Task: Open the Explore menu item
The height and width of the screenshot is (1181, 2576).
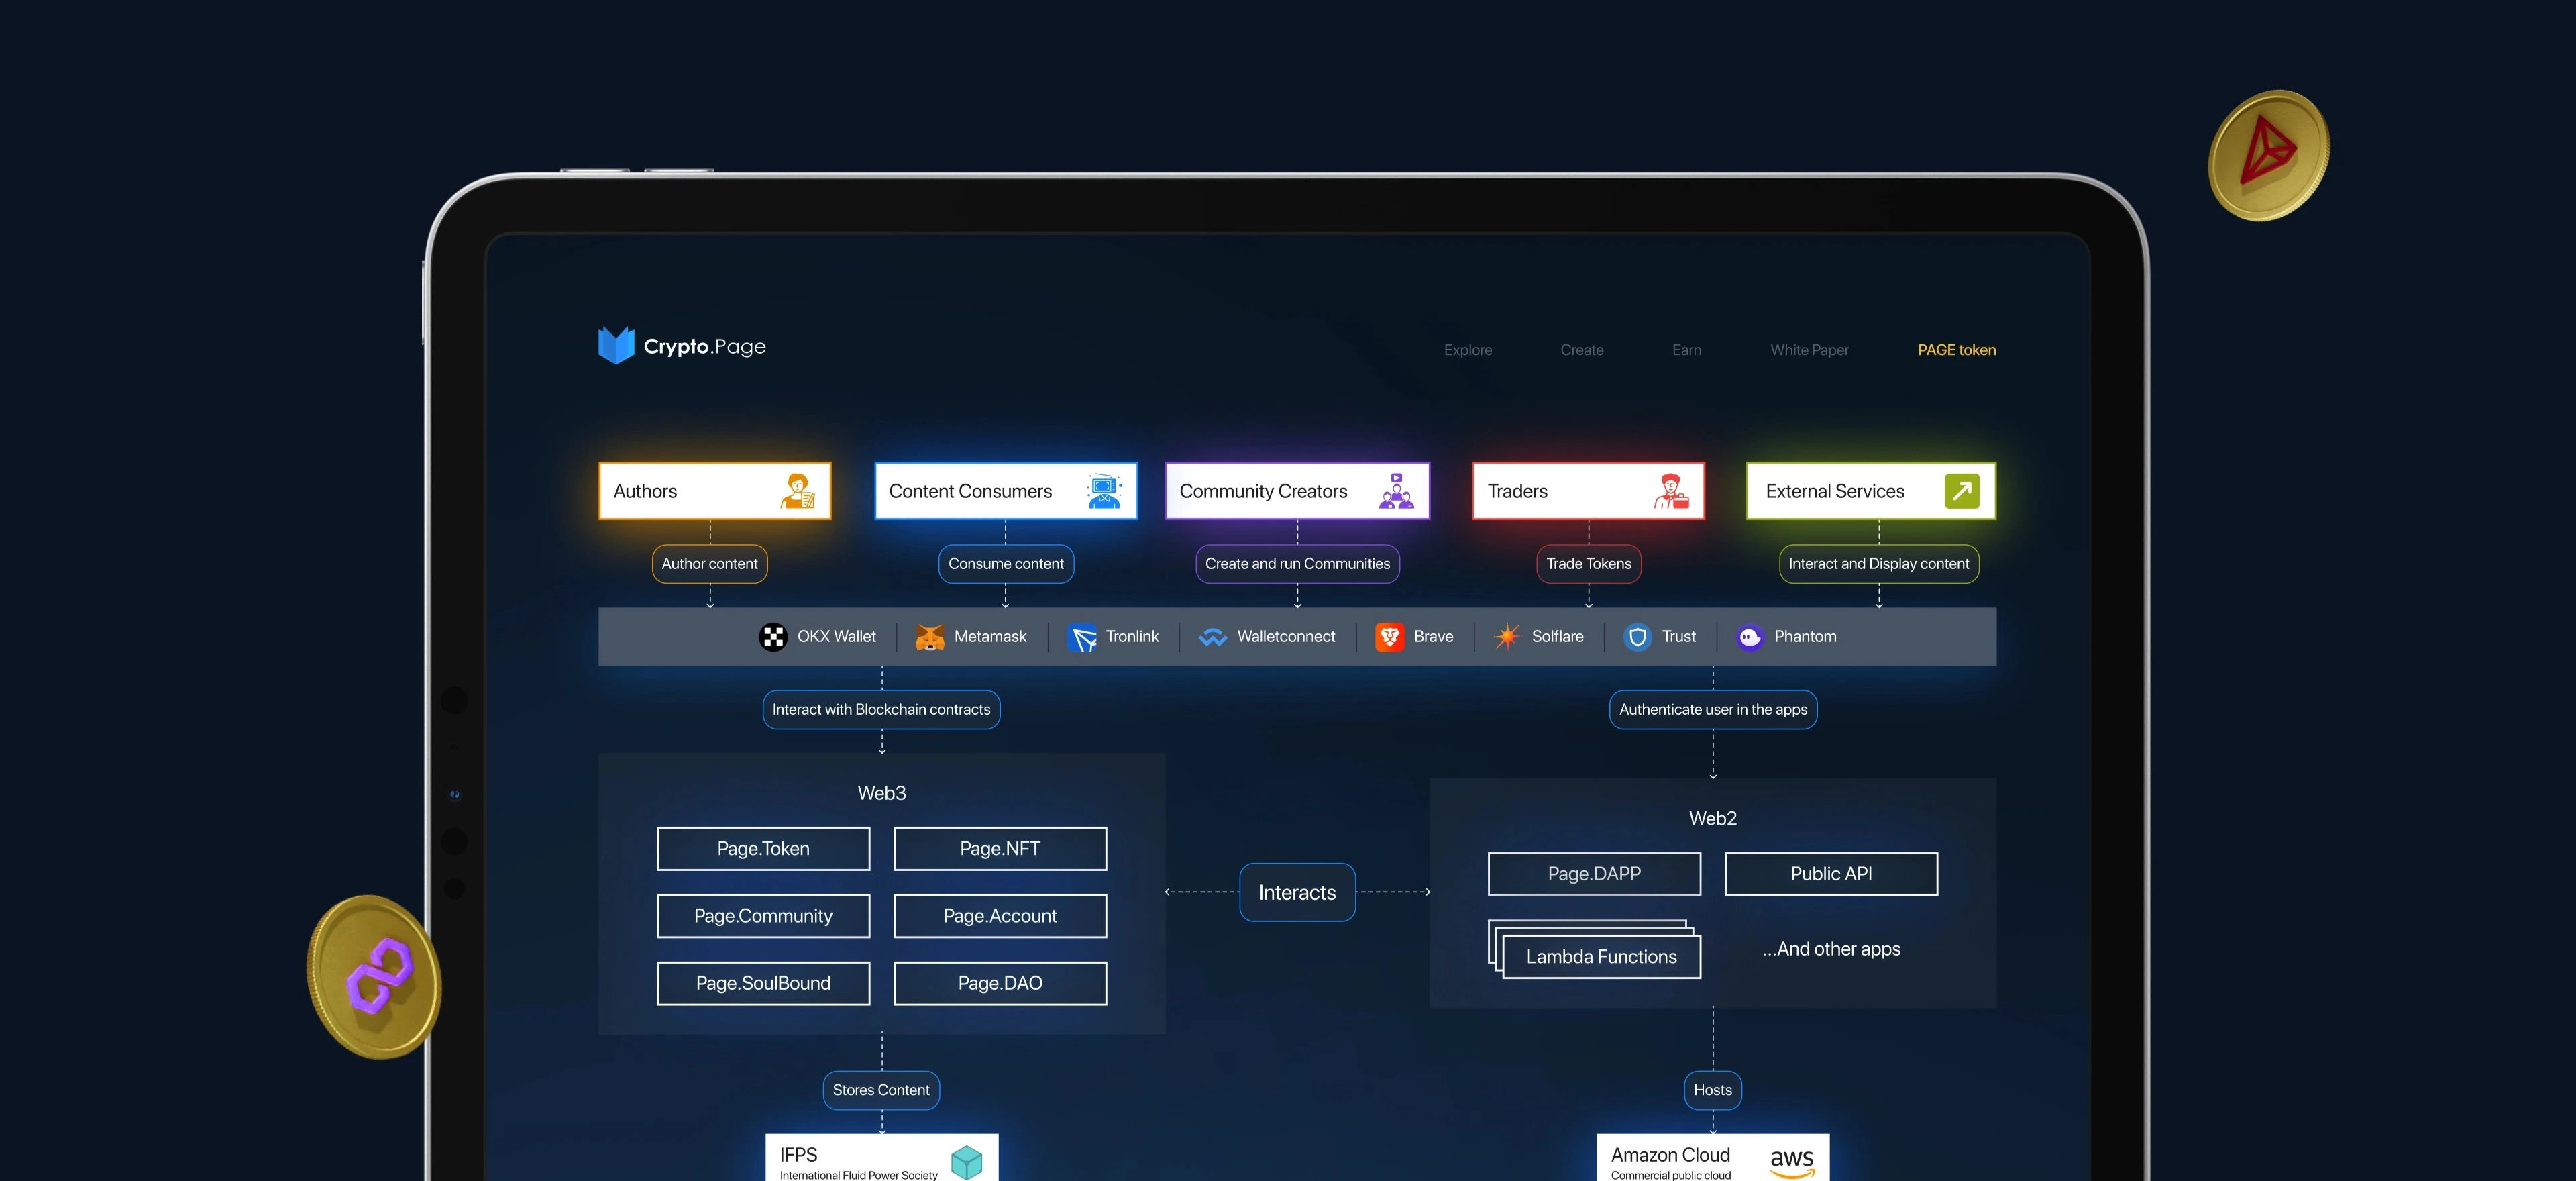Action: point(1467,350)
